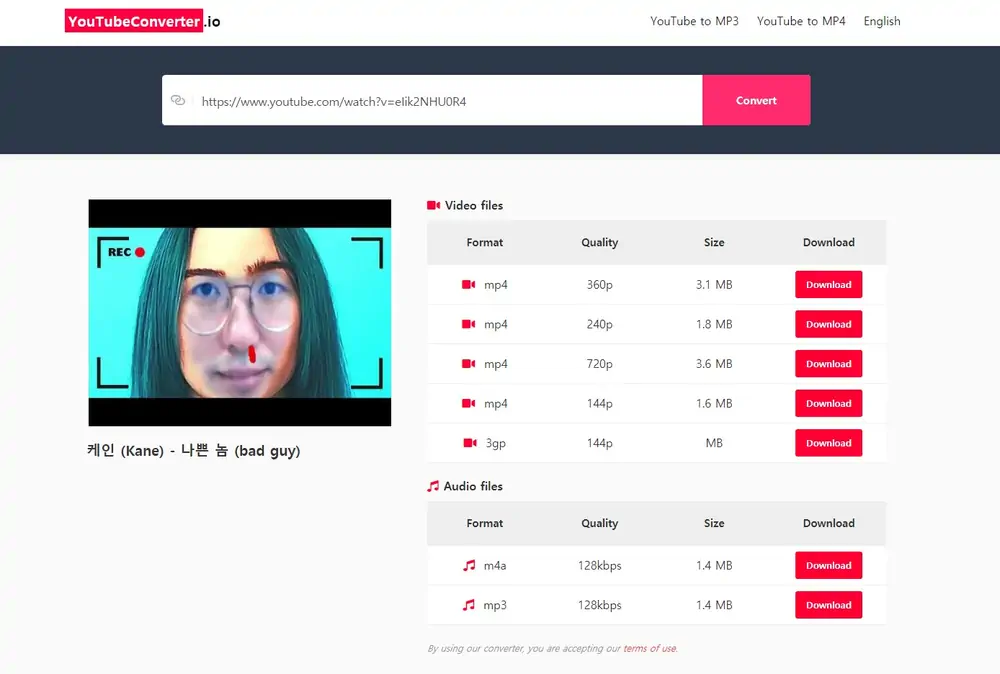This screenshot has width=1000, height=674.
Task: Download the mp3 audio file
Action: click(x=828, y=605)
